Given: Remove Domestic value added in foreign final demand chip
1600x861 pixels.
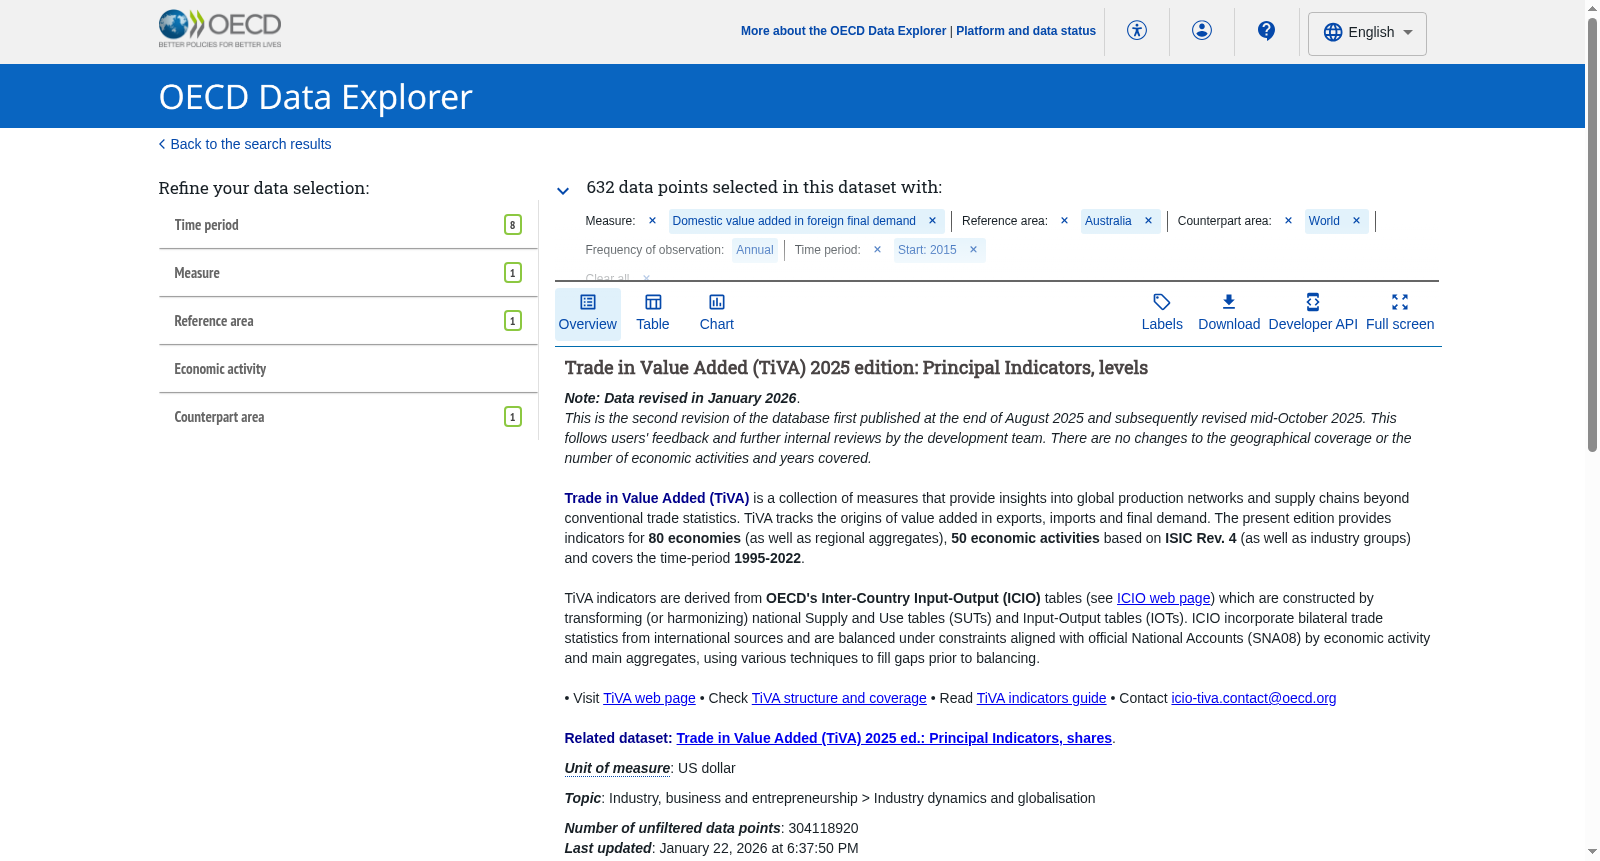Looking at the screenshot, I should coord(932,221).
